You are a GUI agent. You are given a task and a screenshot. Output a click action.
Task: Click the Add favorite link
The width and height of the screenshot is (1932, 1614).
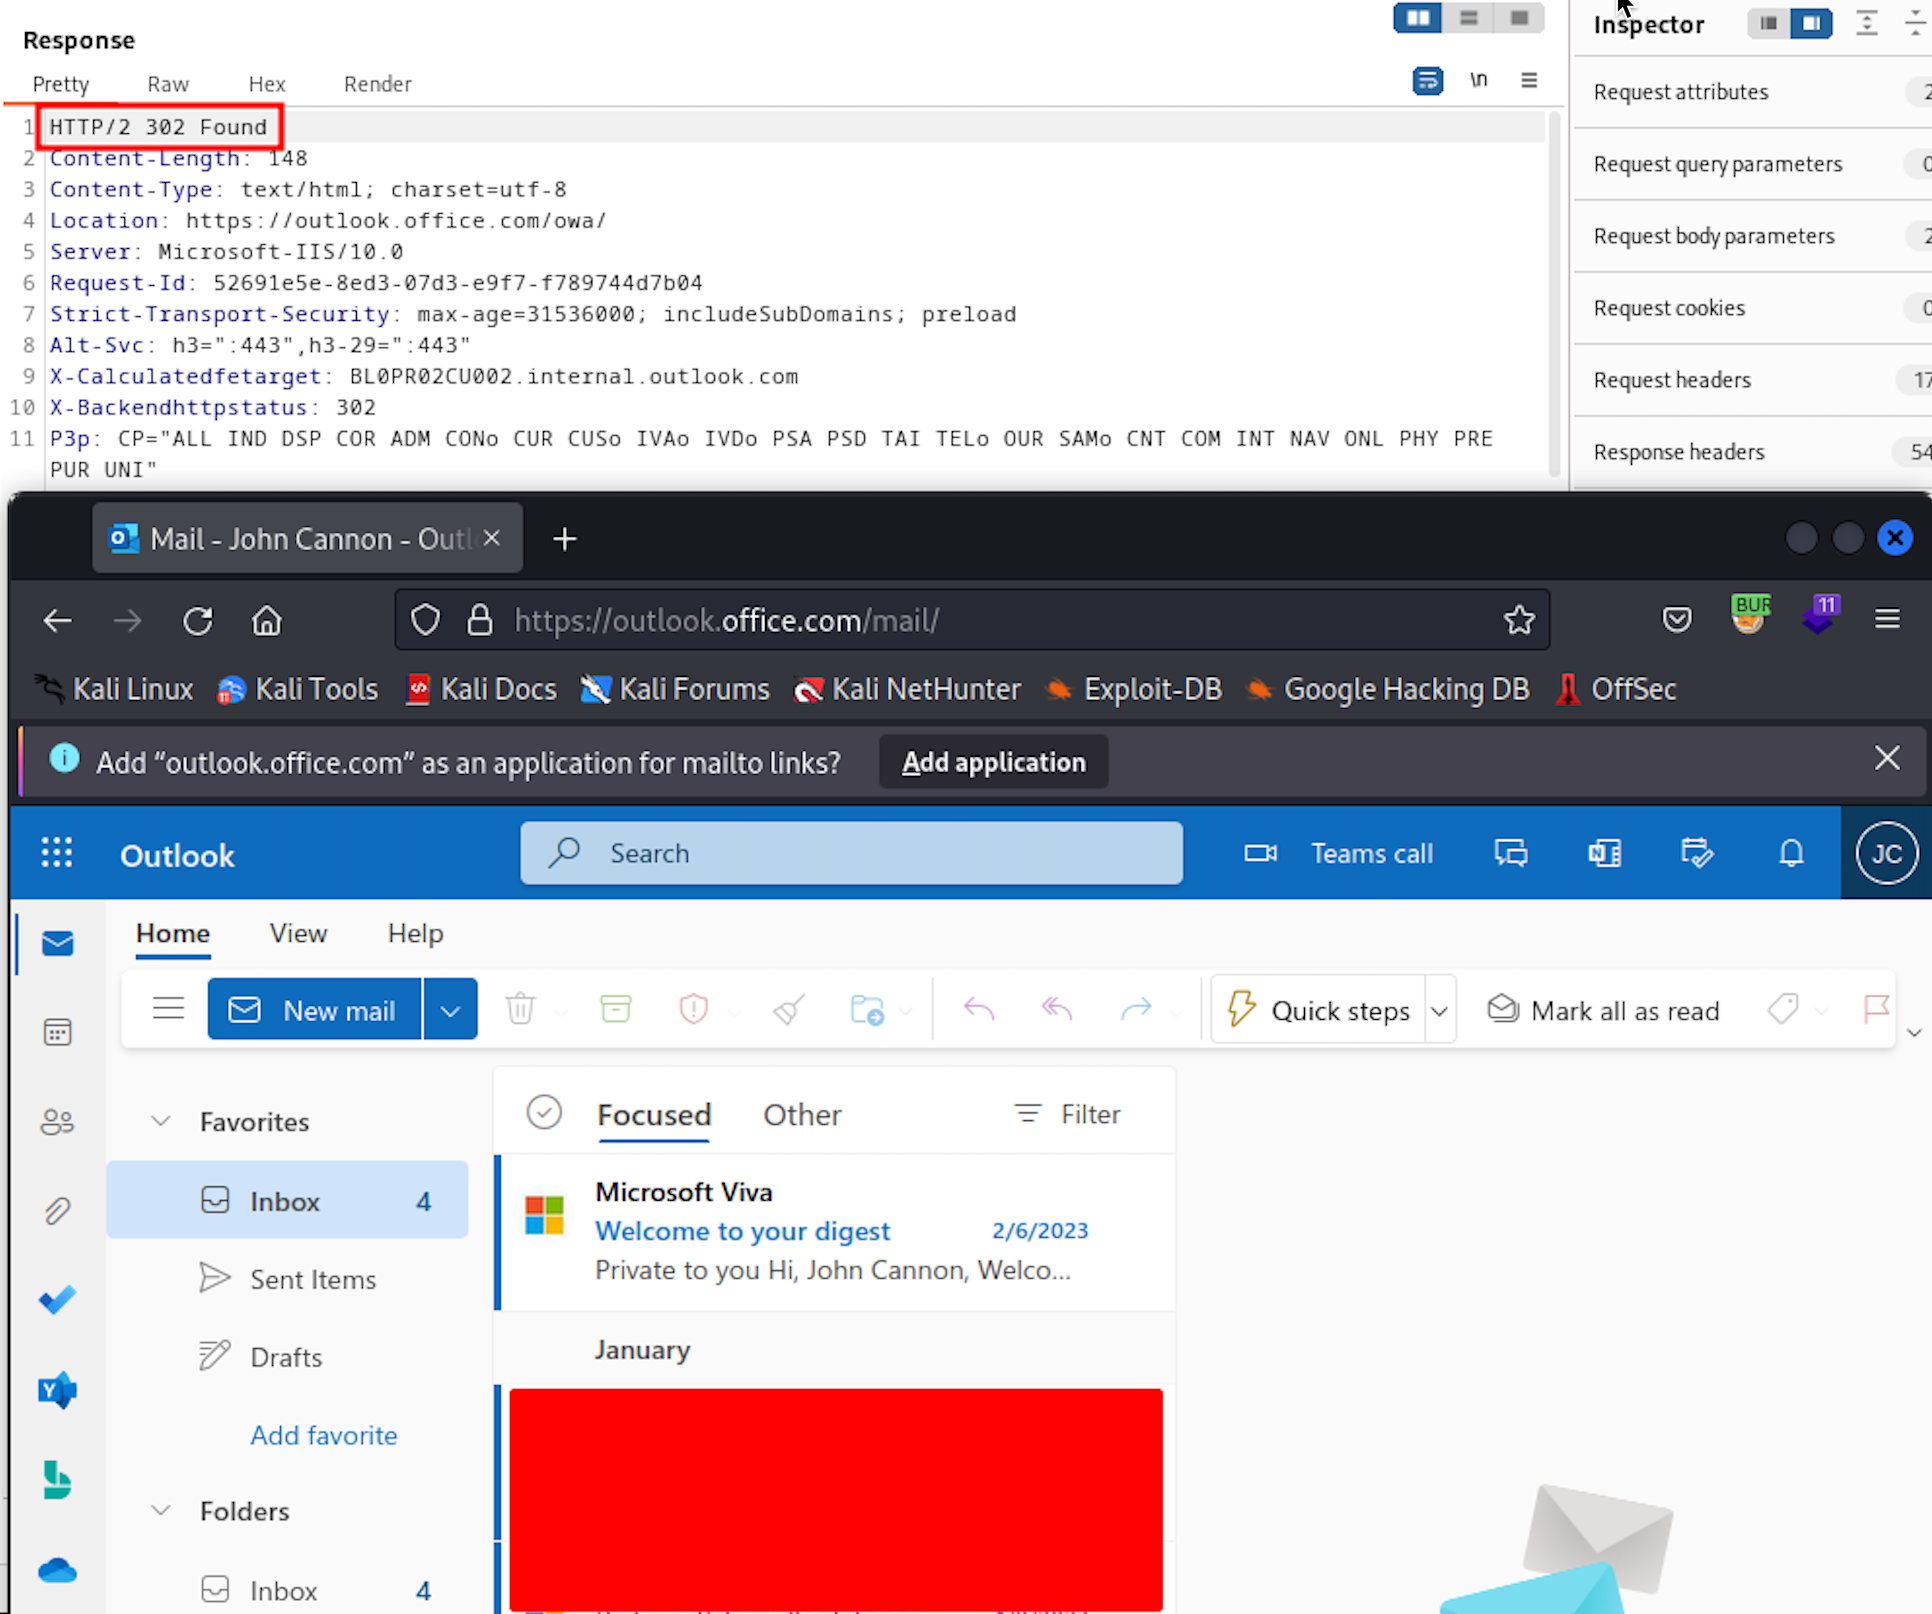(323, 1435)
